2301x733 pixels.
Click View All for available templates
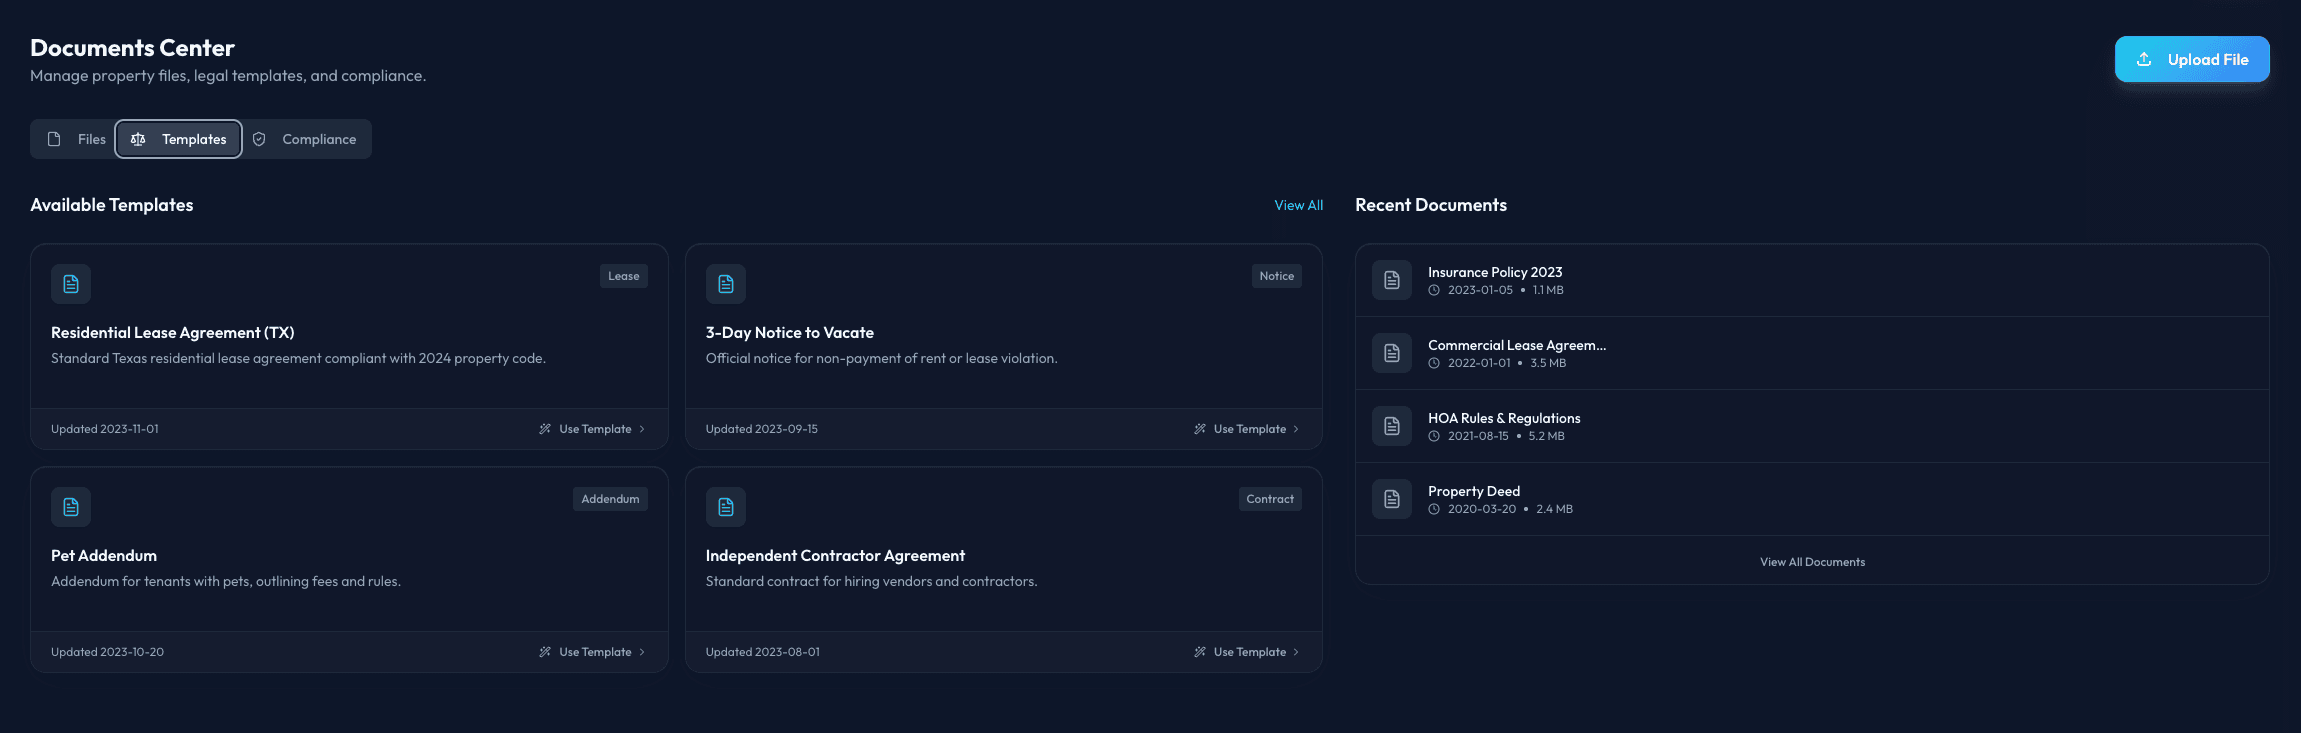coord(1298,205)
